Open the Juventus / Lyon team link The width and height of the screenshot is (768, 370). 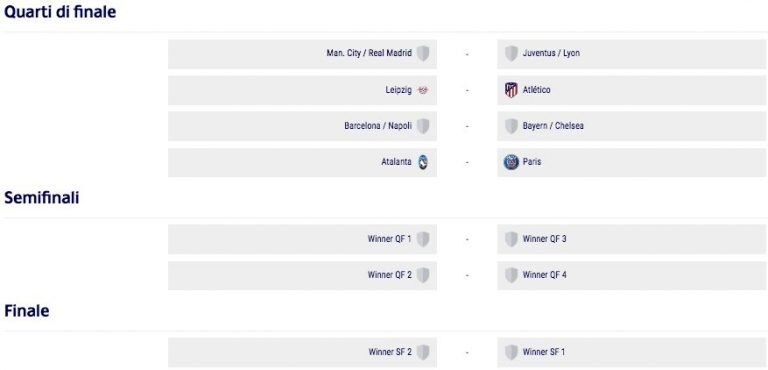[551, 53]
